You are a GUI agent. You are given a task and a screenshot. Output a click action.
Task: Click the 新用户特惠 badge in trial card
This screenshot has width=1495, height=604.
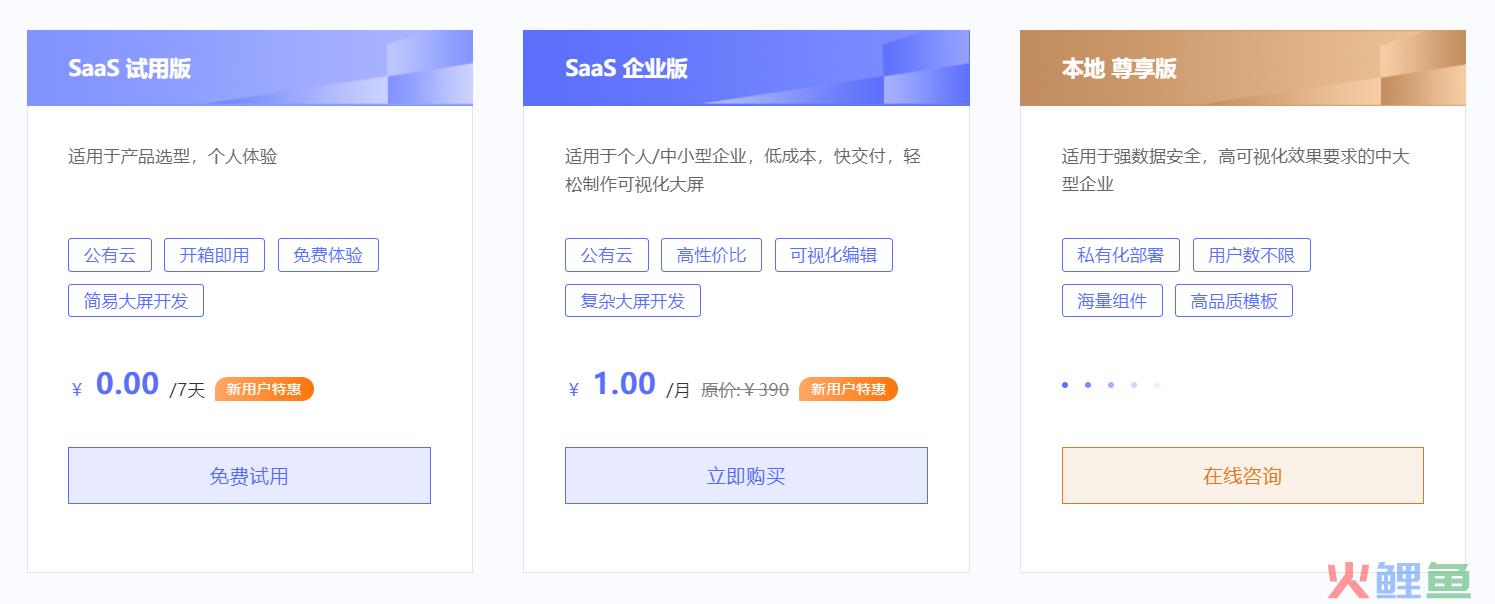264,389
